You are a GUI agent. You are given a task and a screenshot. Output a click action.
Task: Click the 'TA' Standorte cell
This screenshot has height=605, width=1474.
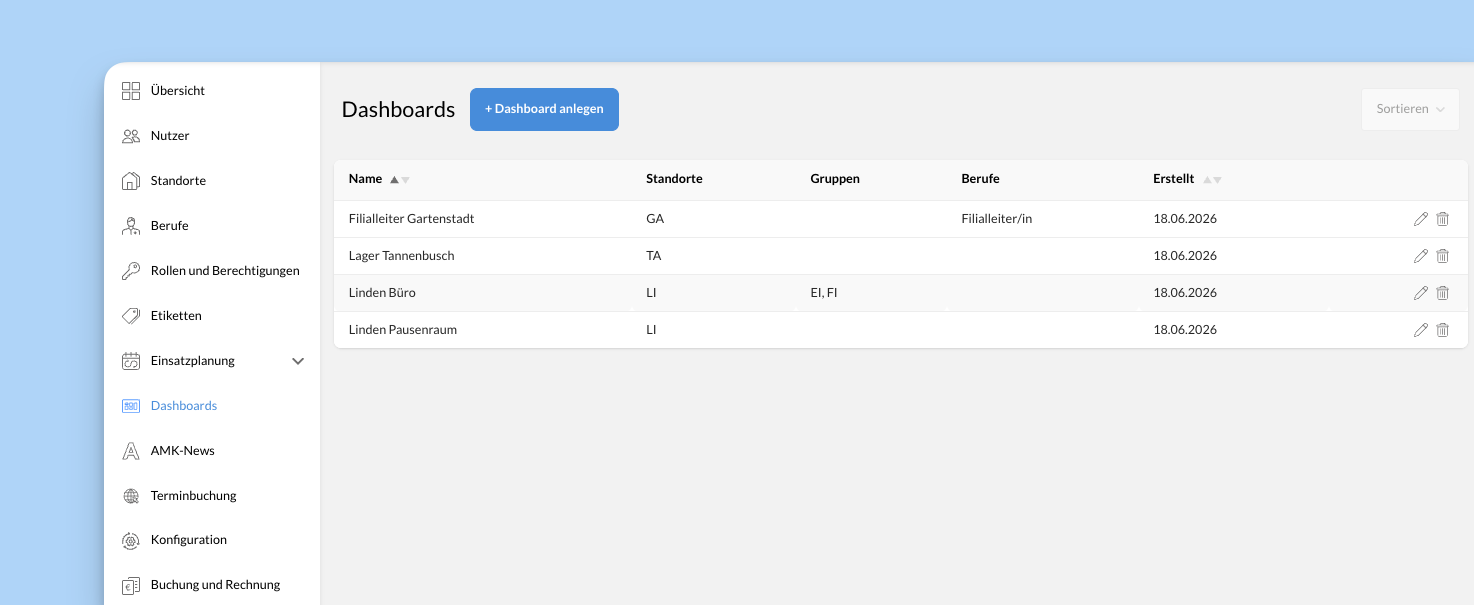pyautogui.click(x=654, y=256)
